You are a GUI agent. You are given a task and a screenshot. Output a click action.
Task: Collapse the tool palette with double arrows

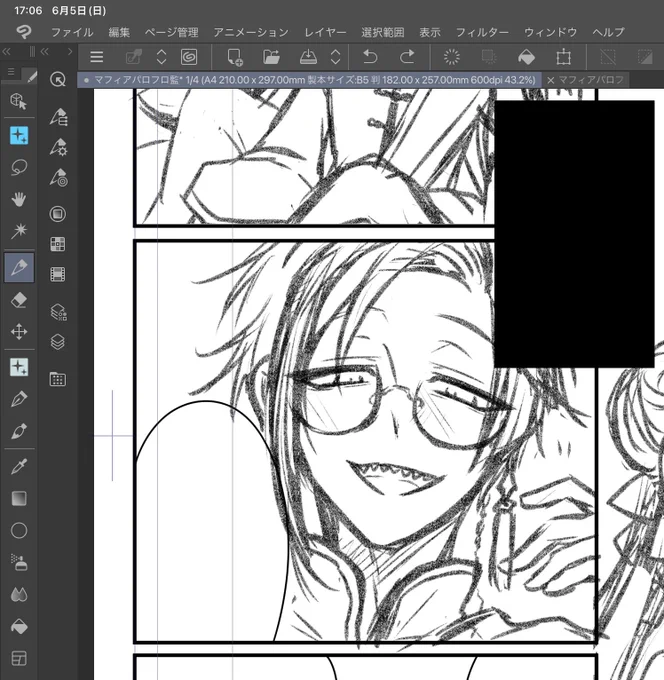click(6, 52)
